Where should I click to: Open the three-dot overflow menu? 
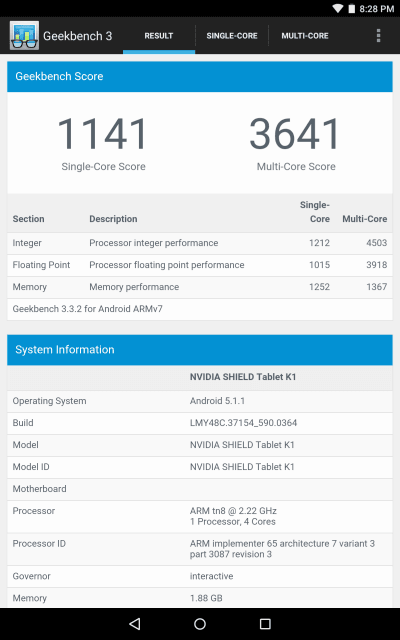pyautogui.click(x=378, y=36)
